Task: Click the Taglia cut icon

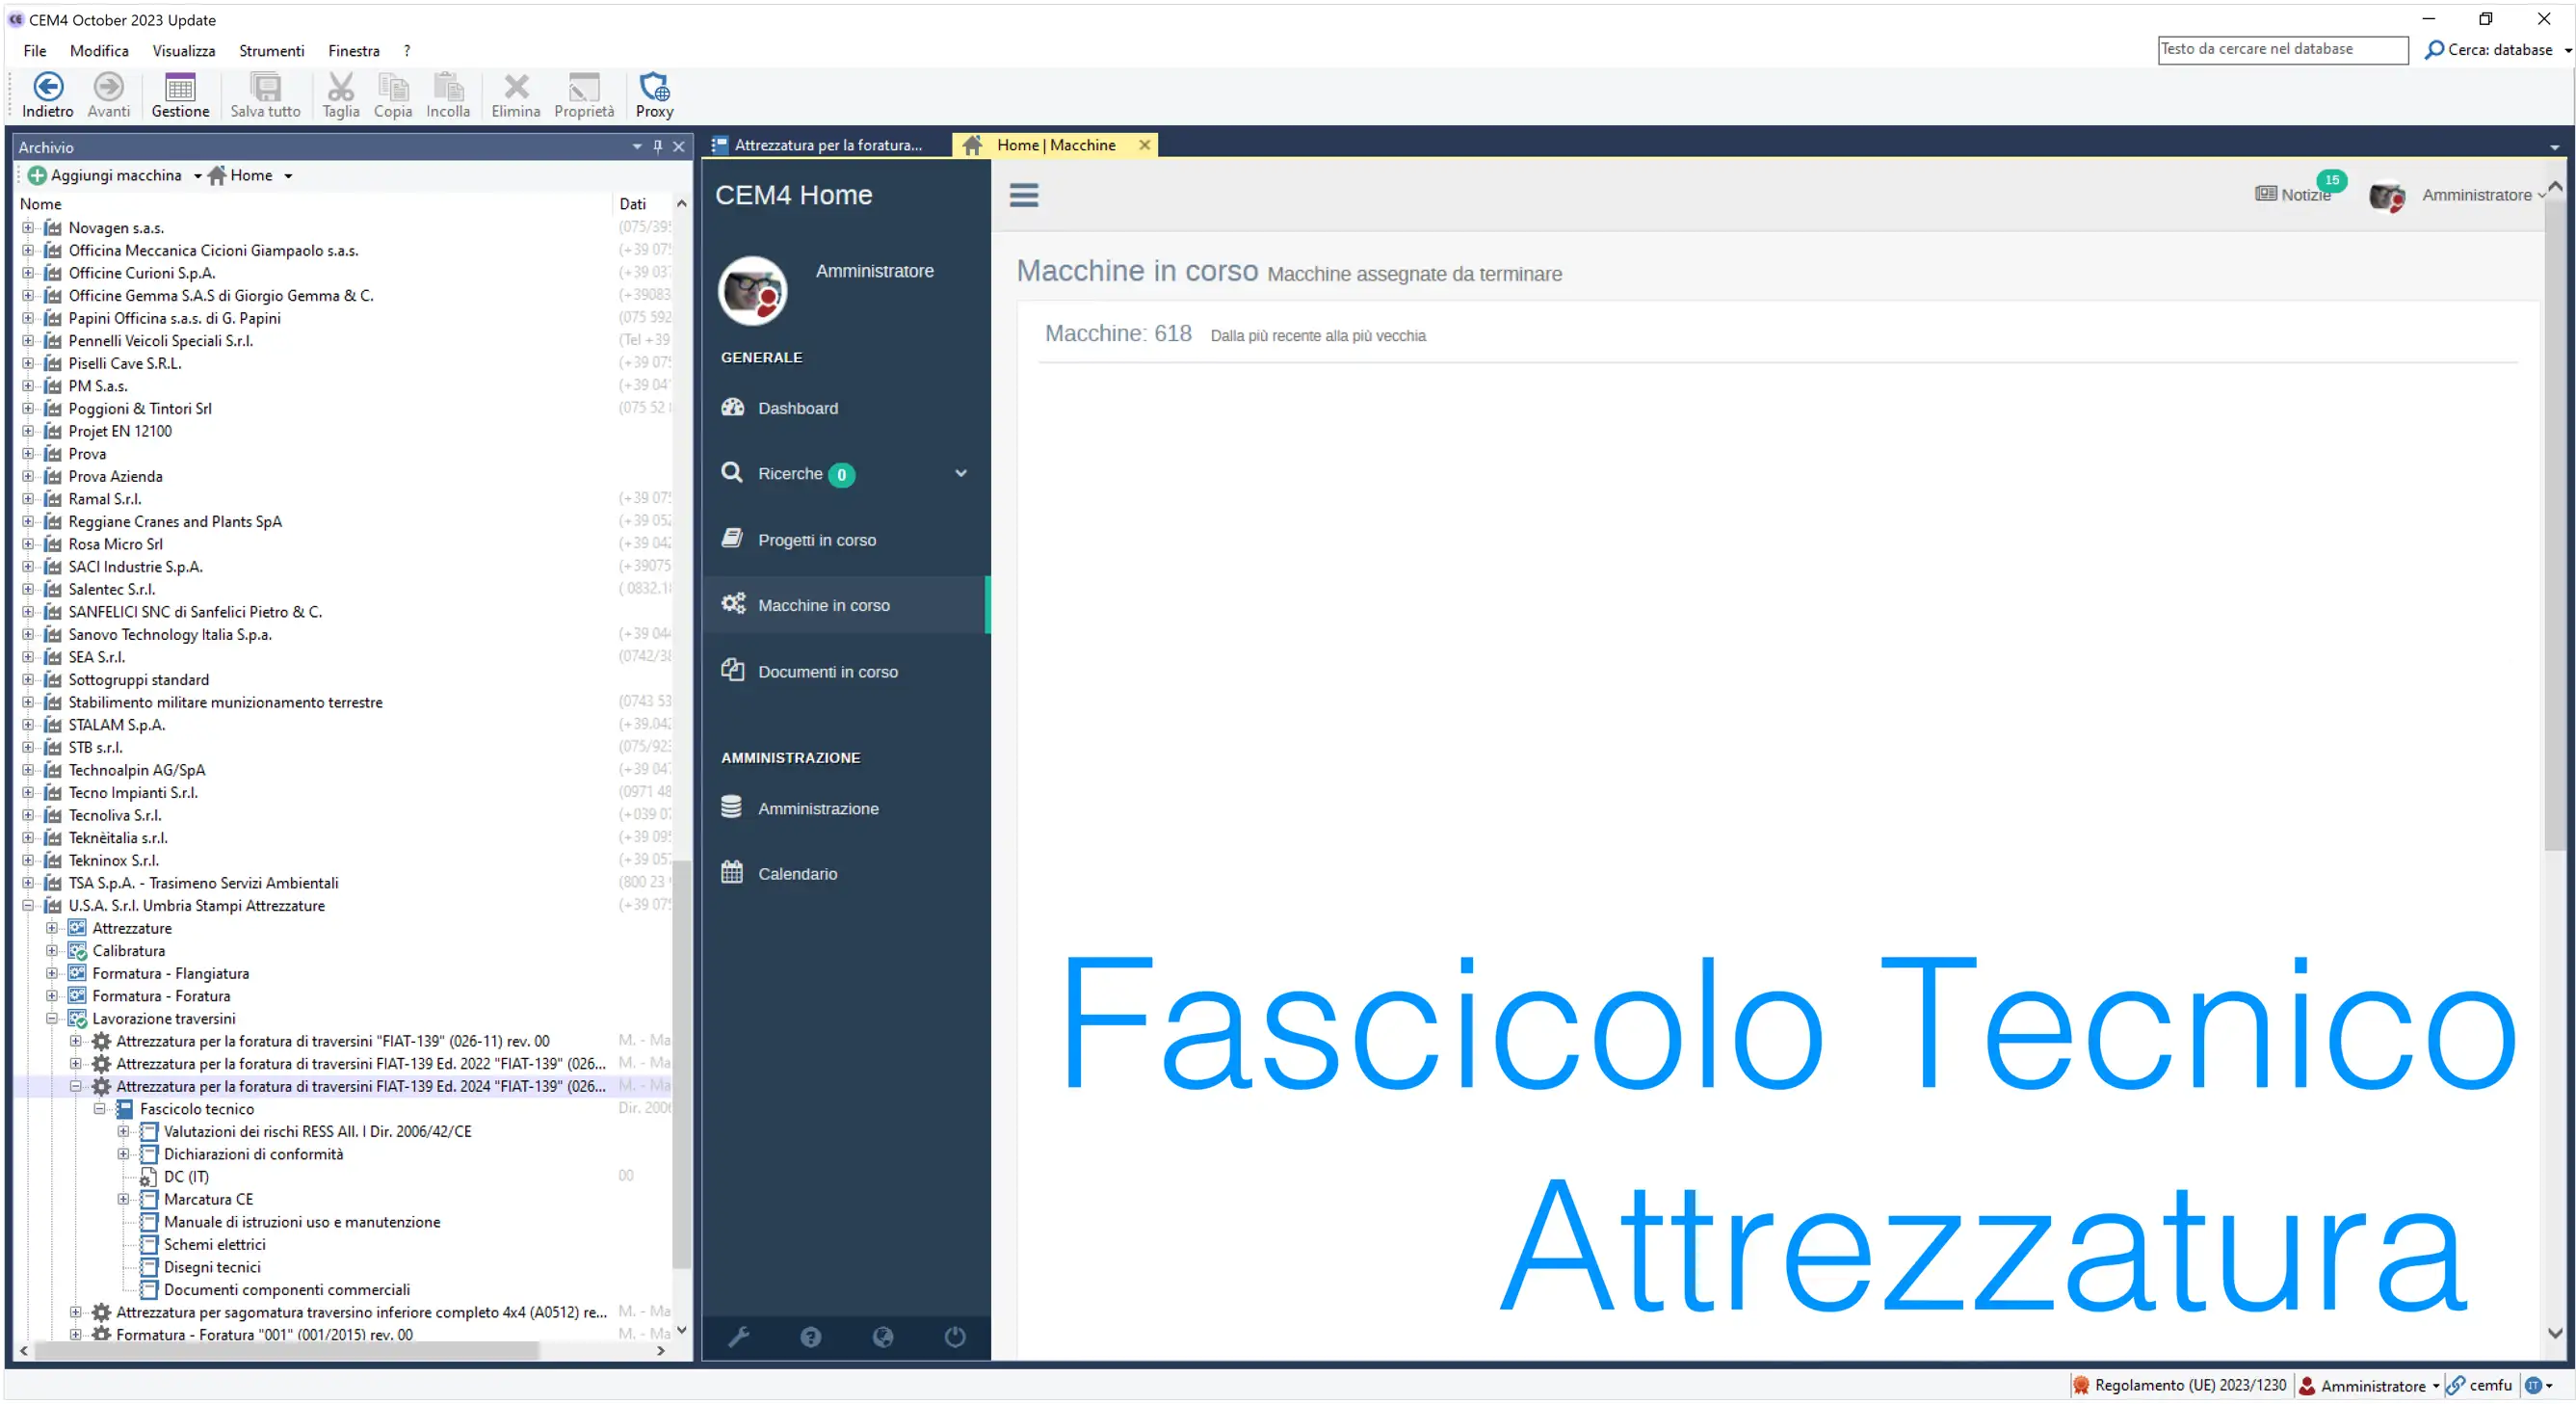Action: 340,95
